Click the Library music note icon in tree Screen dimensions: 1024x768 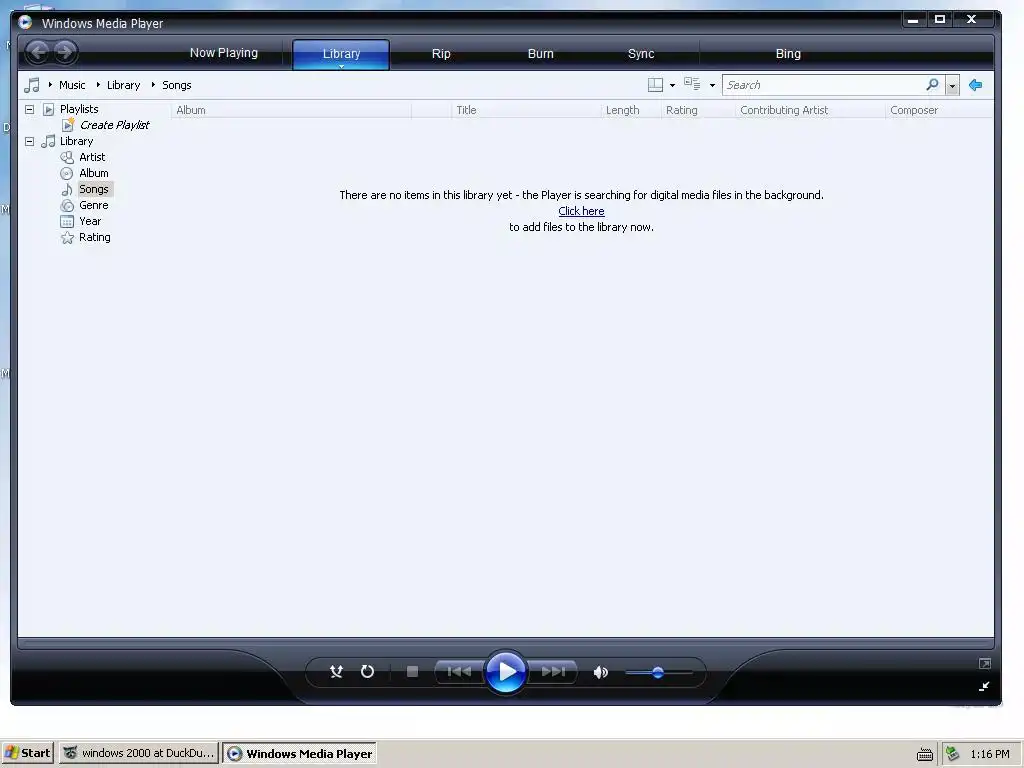point(48,141)
